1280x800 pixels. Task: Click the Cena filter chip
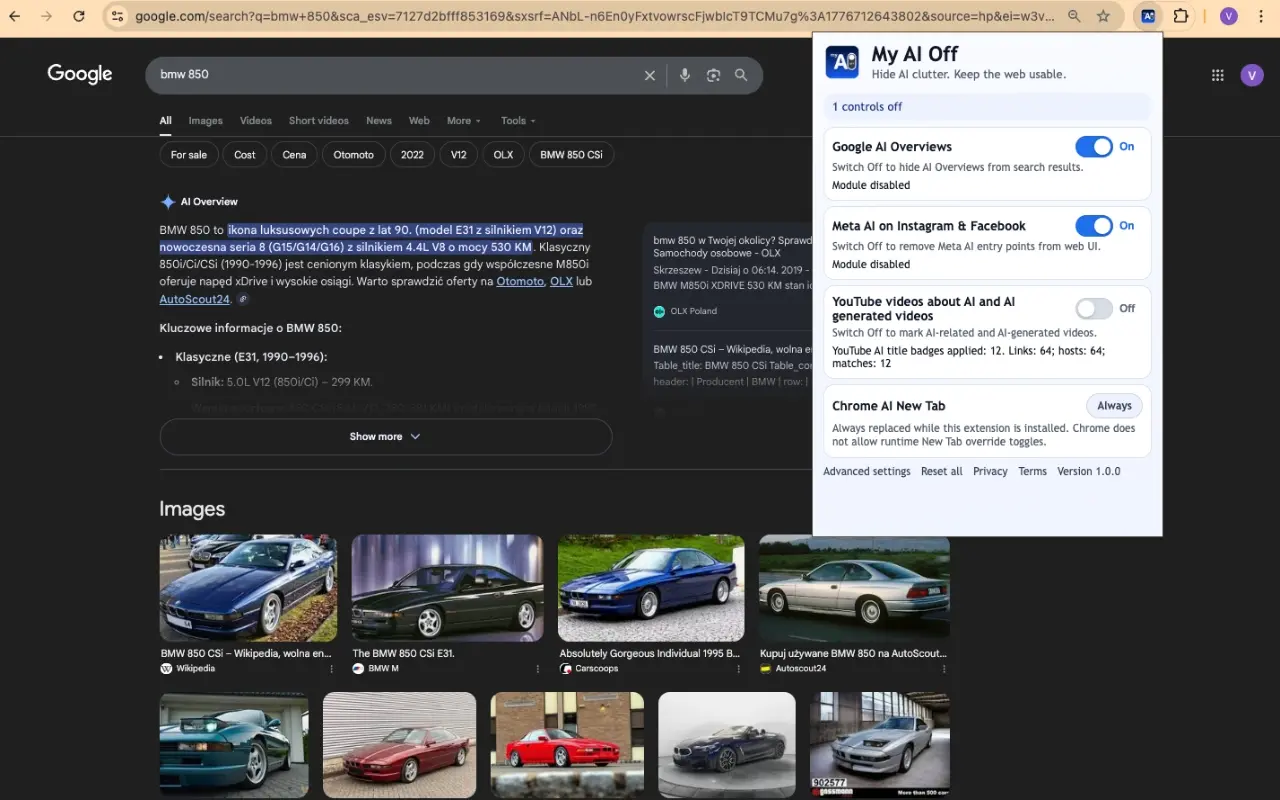tap(294, 155)
